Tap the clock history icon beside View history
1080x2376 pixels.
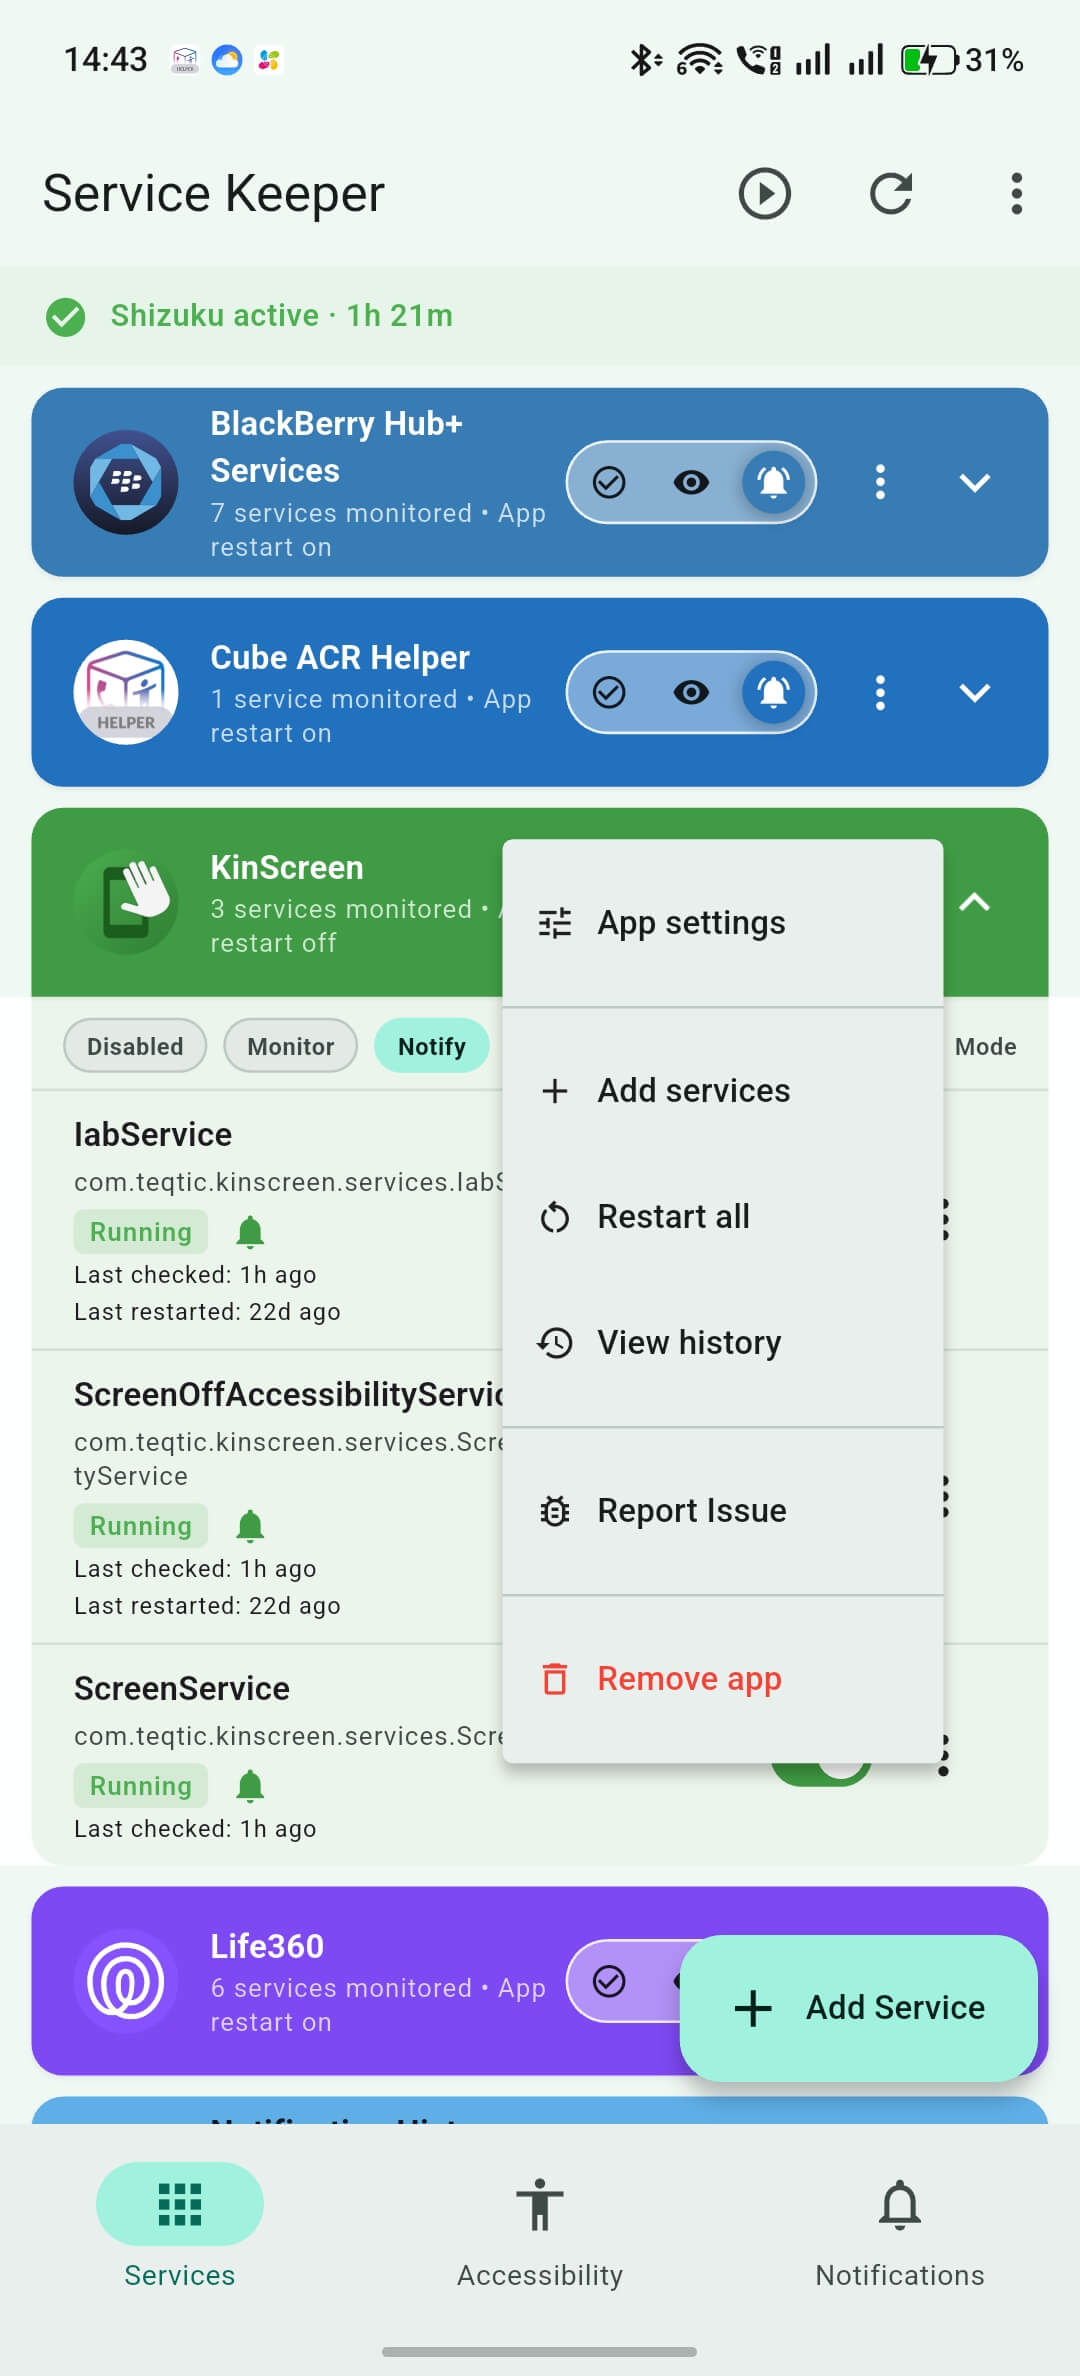click(555, 1342)
